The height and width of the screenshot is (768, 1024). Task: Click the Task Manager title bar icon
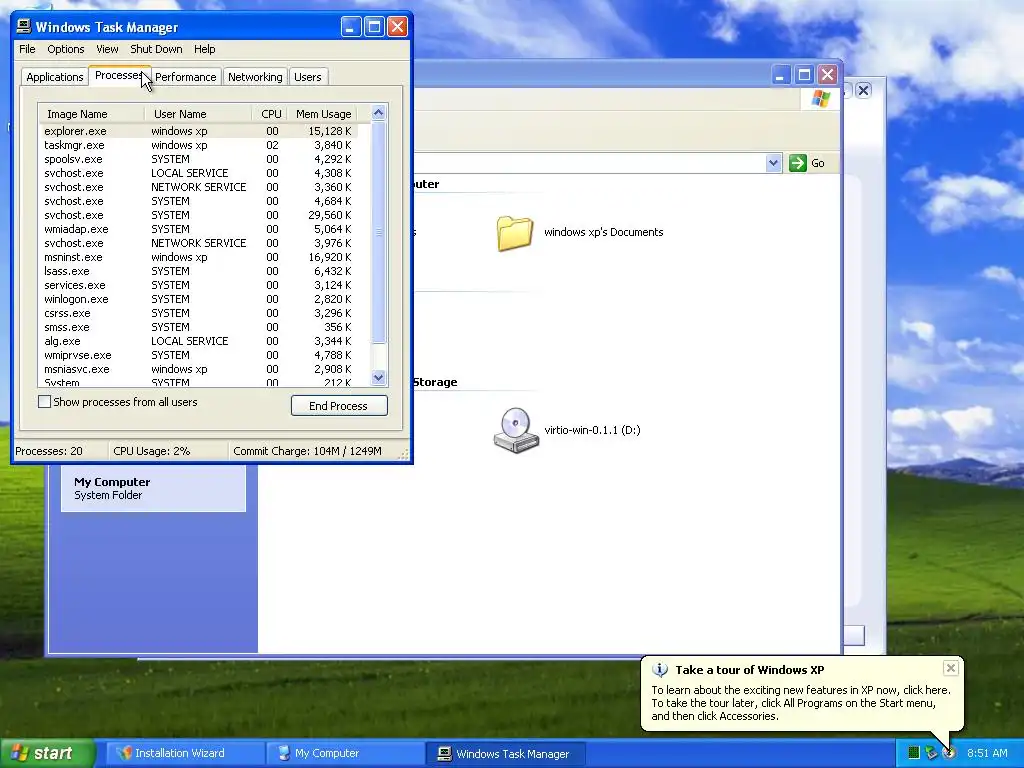(x=24, y=26)
